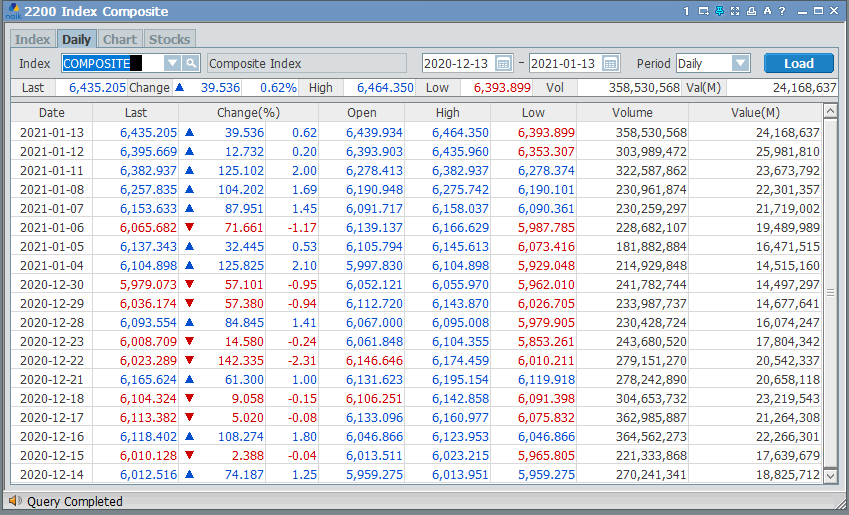
Task: Open help with the question mark icon
Action: (x=782, y=11)
